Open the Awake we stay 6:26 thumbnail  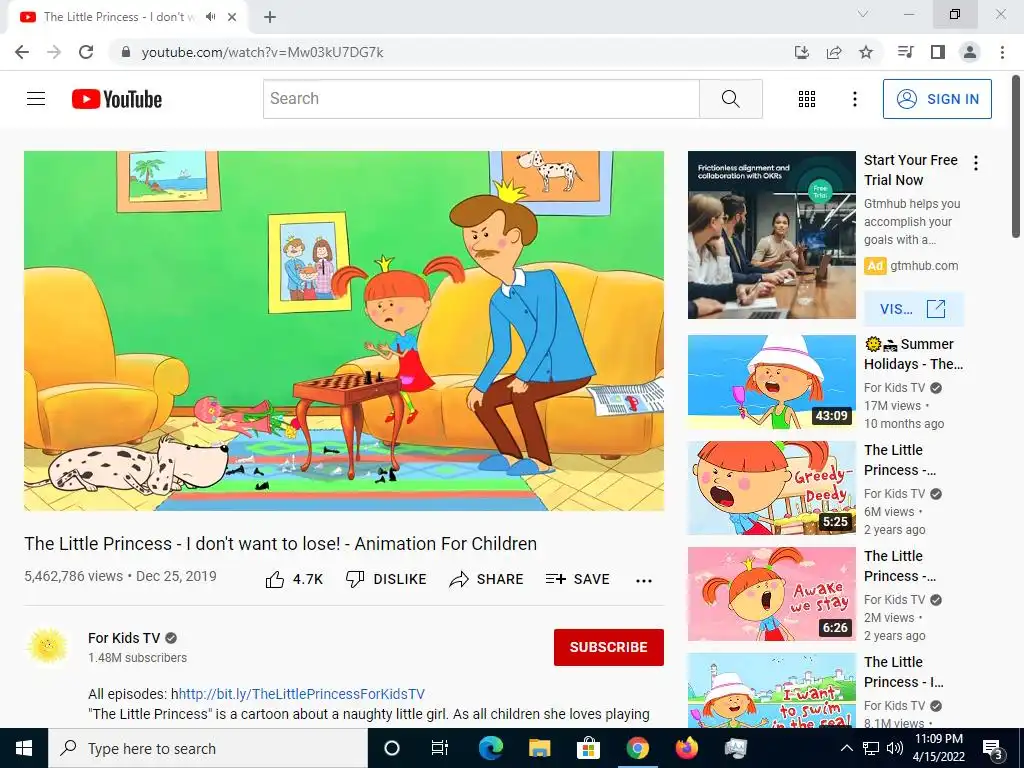pyautogui.click(x=771, y=594)
